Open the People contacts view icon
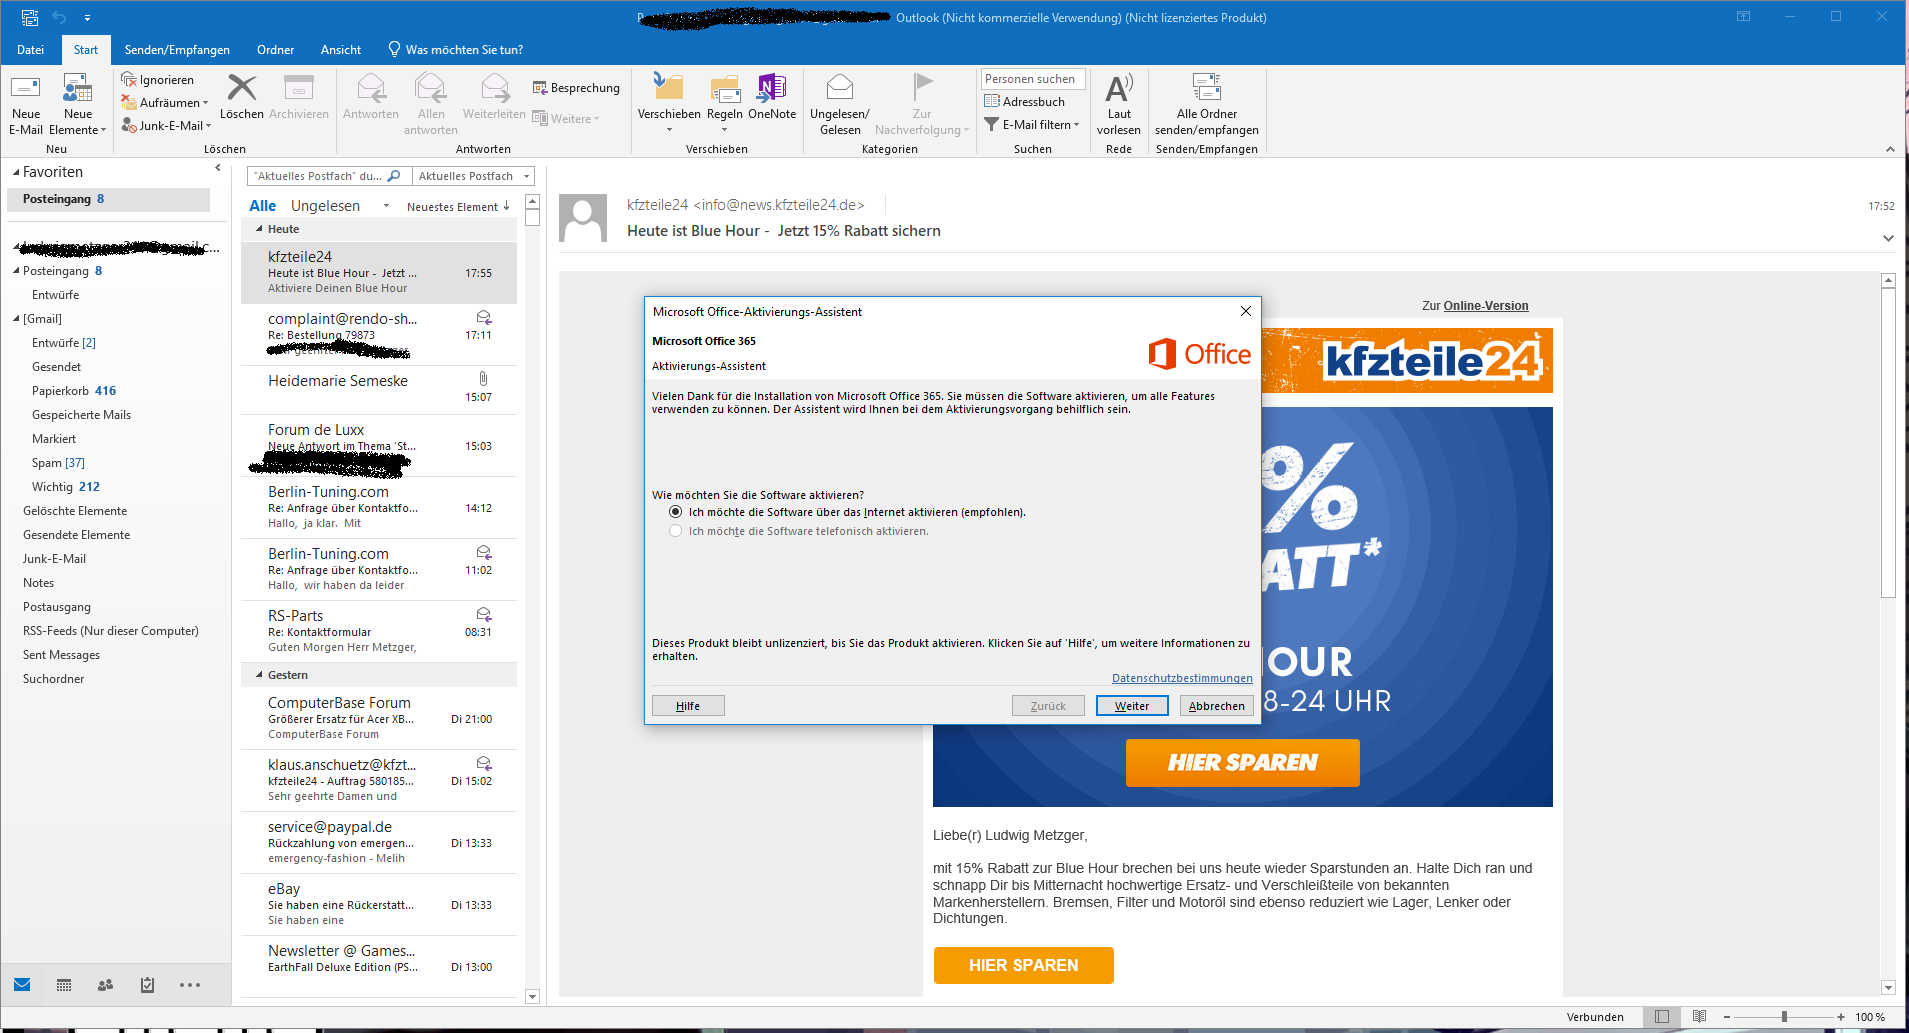The height and width of the screenshot is (1033, 1909). click(x=106, y=985)
